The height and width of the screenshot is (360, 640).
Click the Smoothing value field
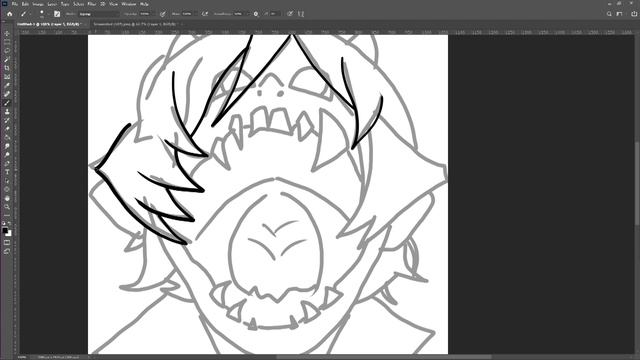point(240,14)
